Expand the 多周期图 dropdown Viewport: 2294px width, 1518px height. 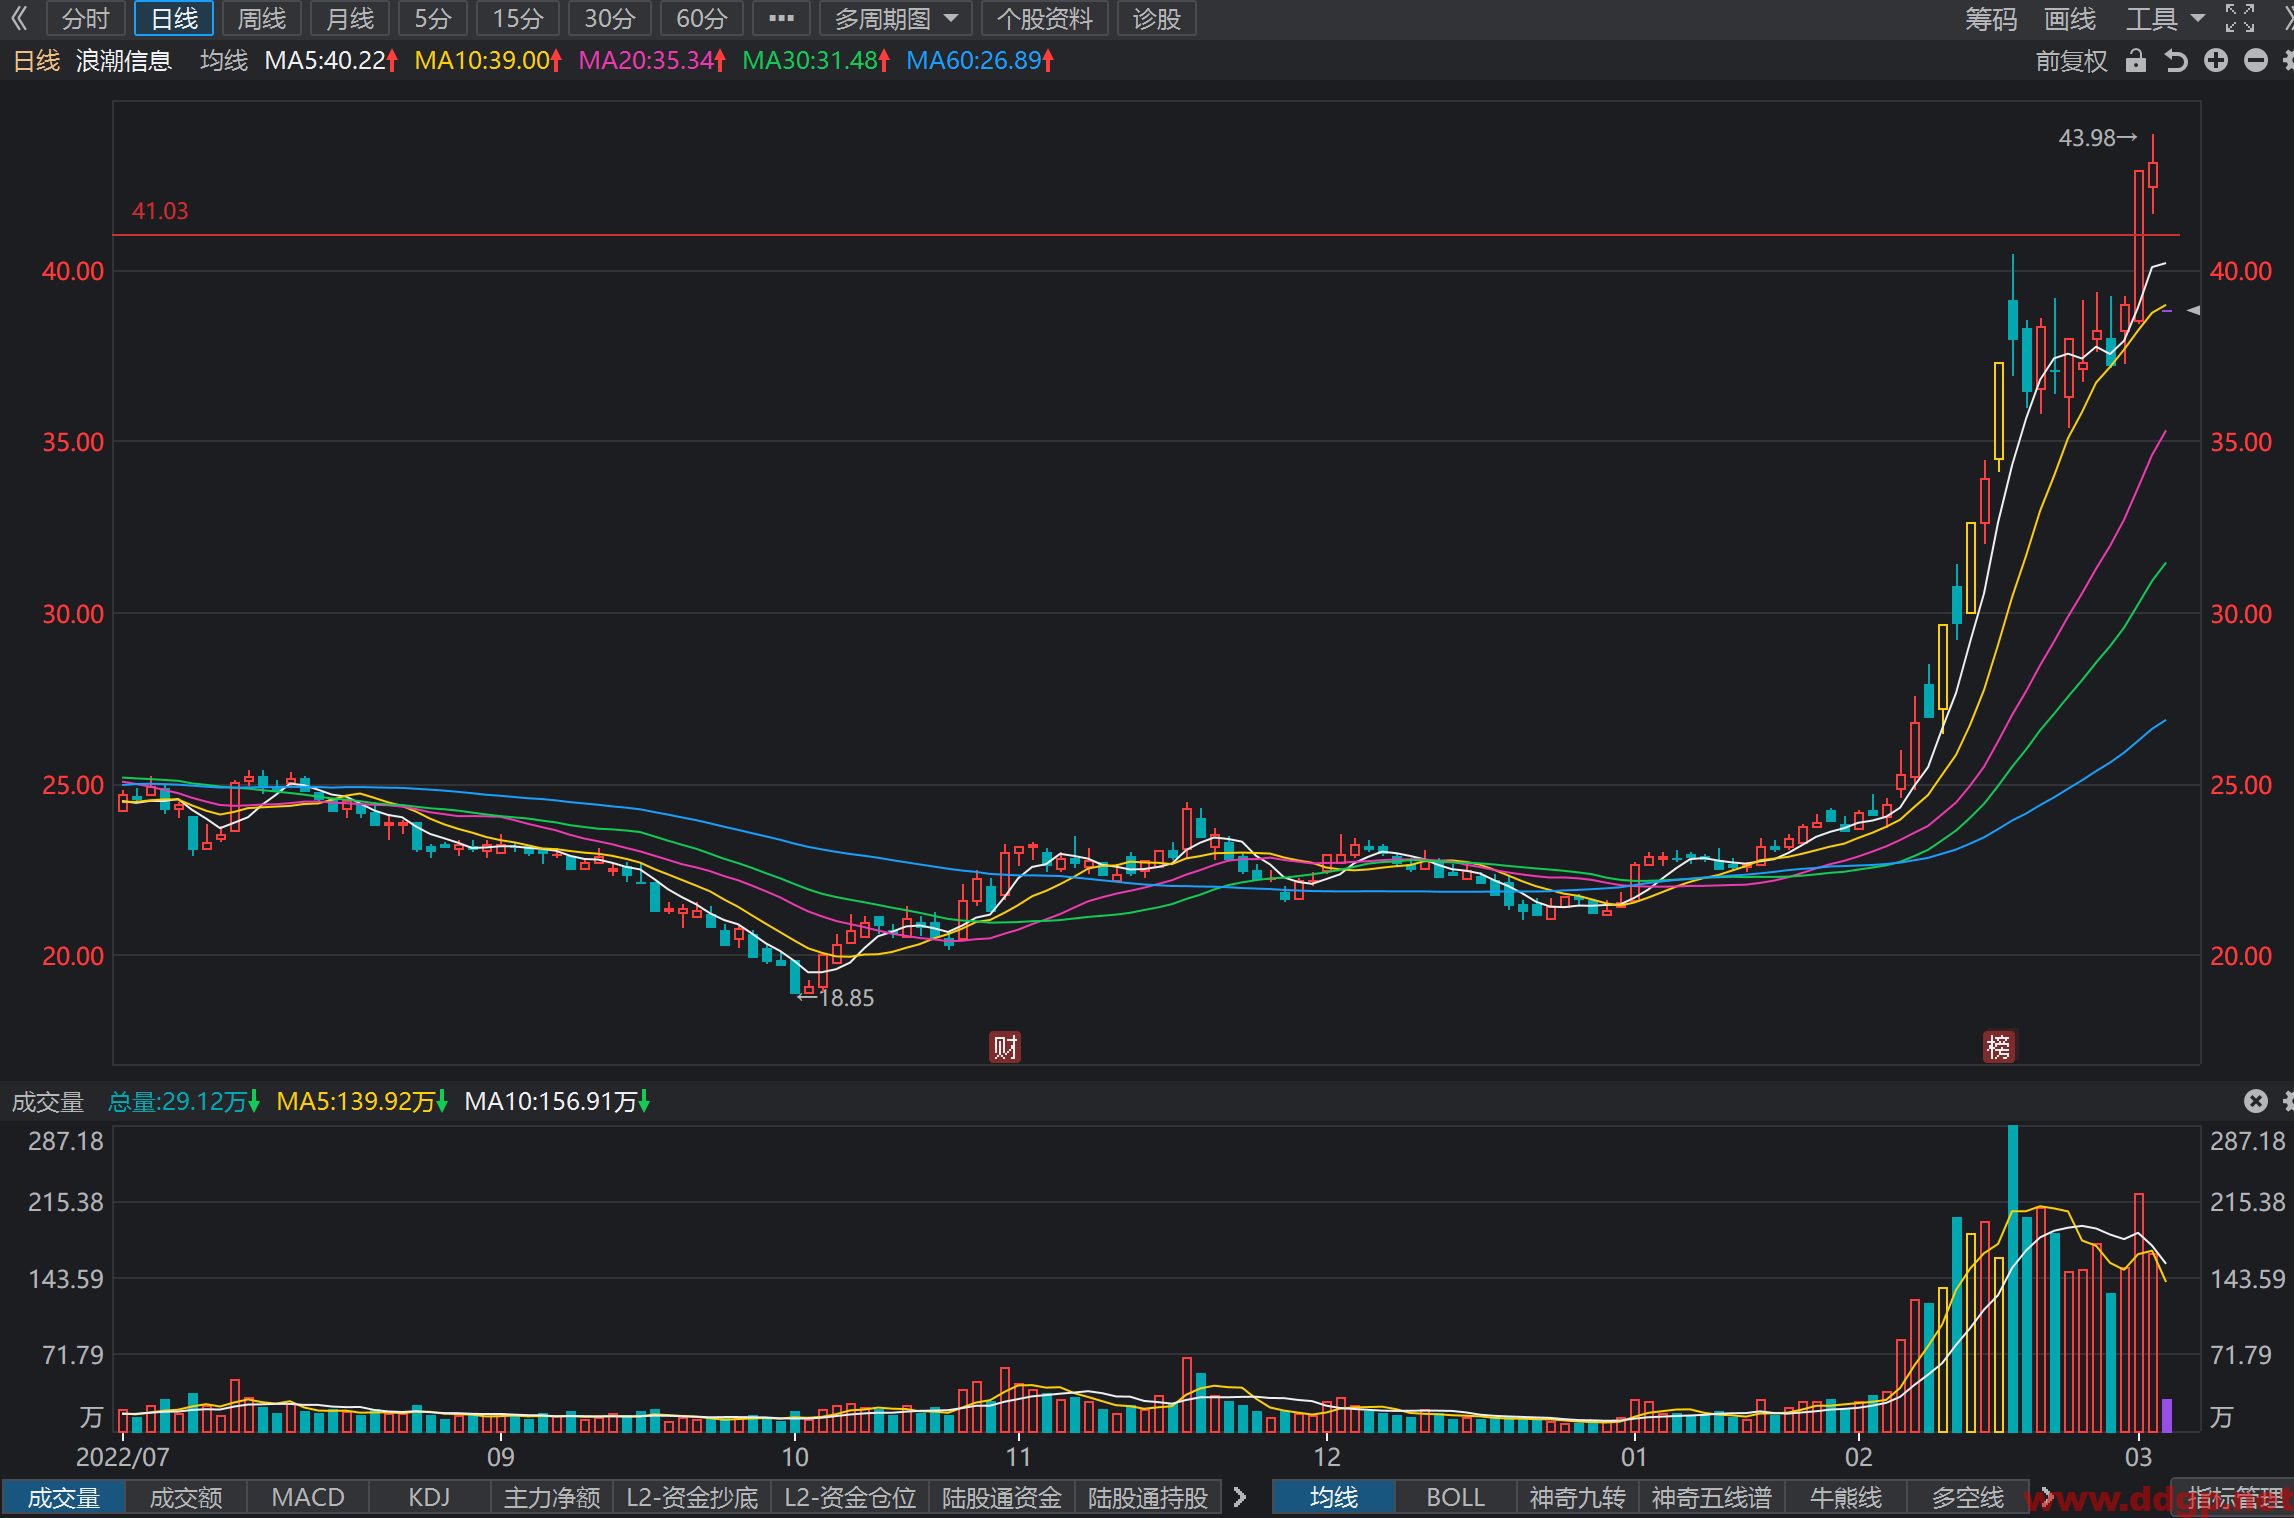click(x=896, y=18)
